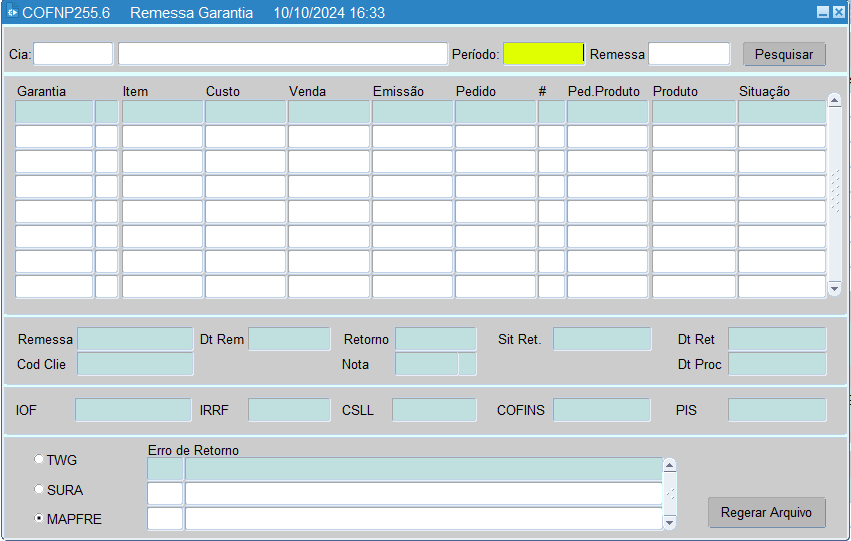Select the MAPFRE radio button

39,519
